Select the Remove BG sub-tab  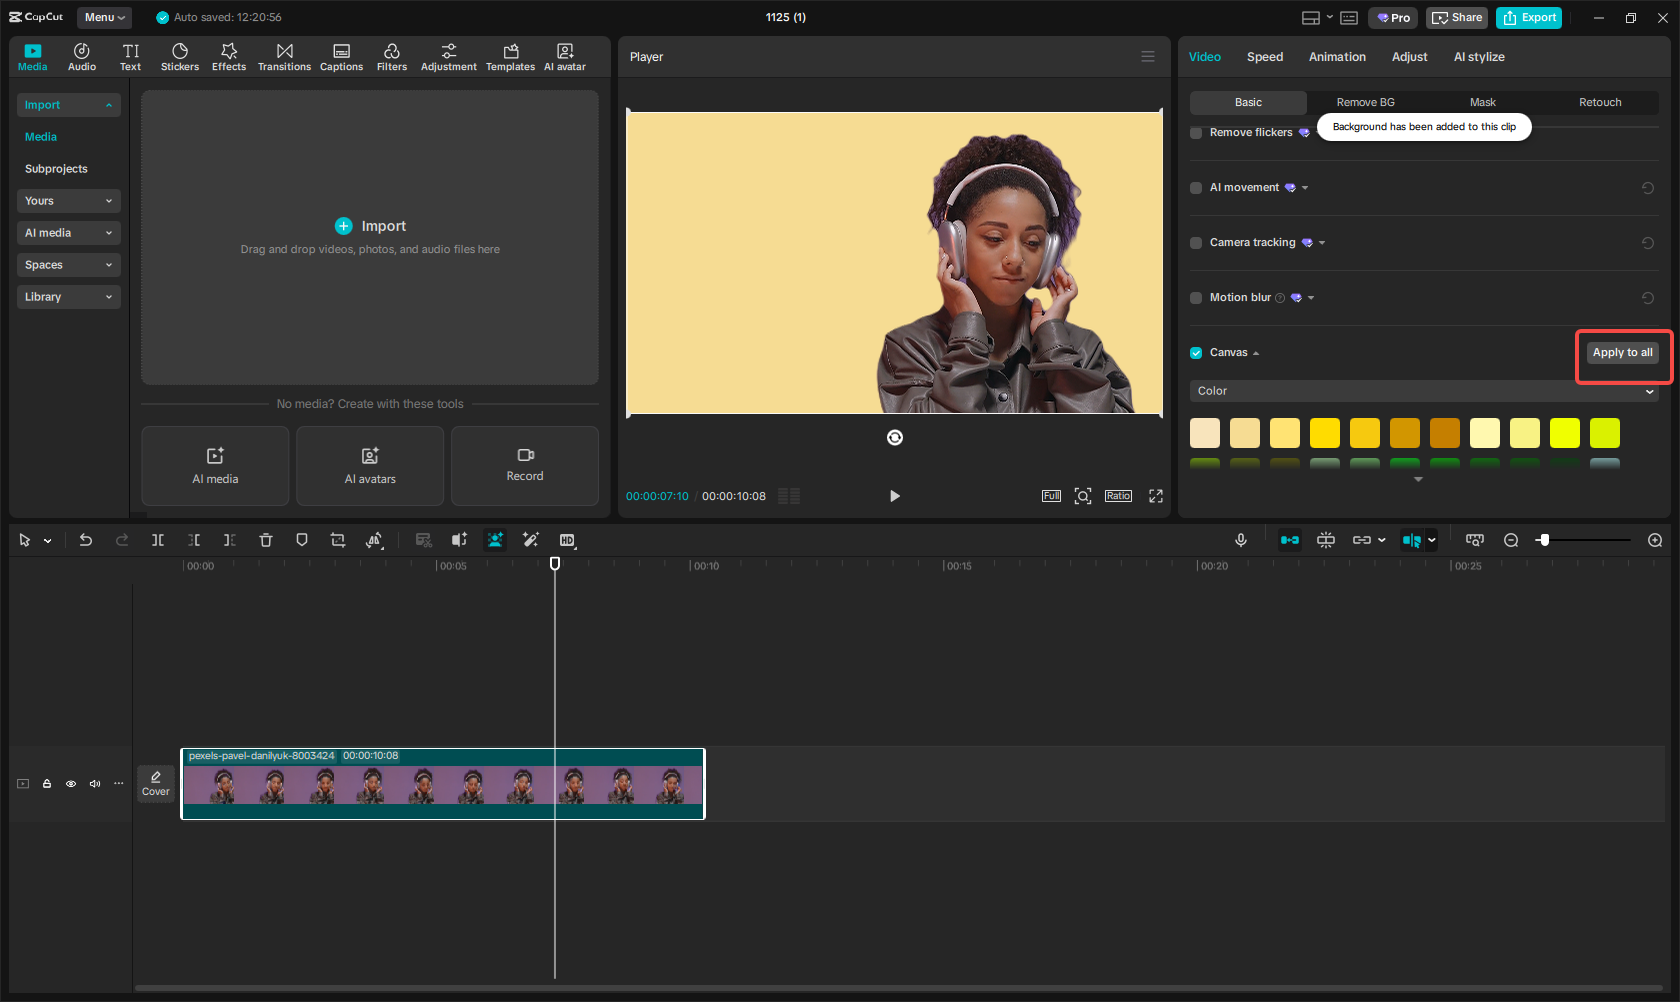click(x=1365, y=102)
